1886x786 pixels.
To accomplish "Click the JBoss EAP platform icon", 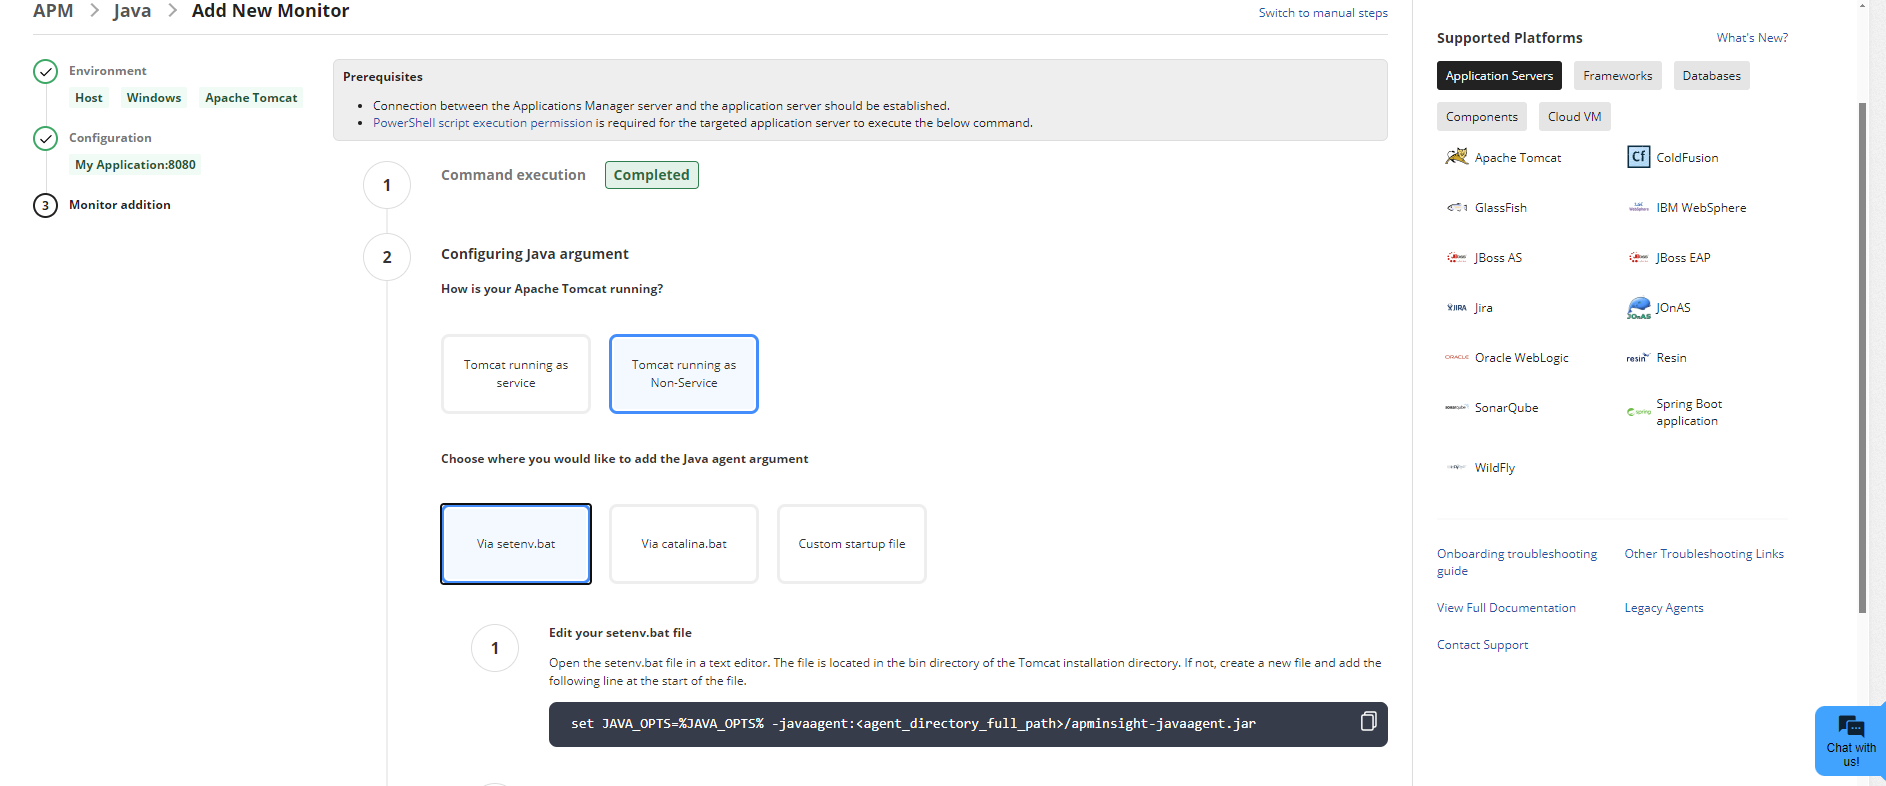I will pos(1638,257).
